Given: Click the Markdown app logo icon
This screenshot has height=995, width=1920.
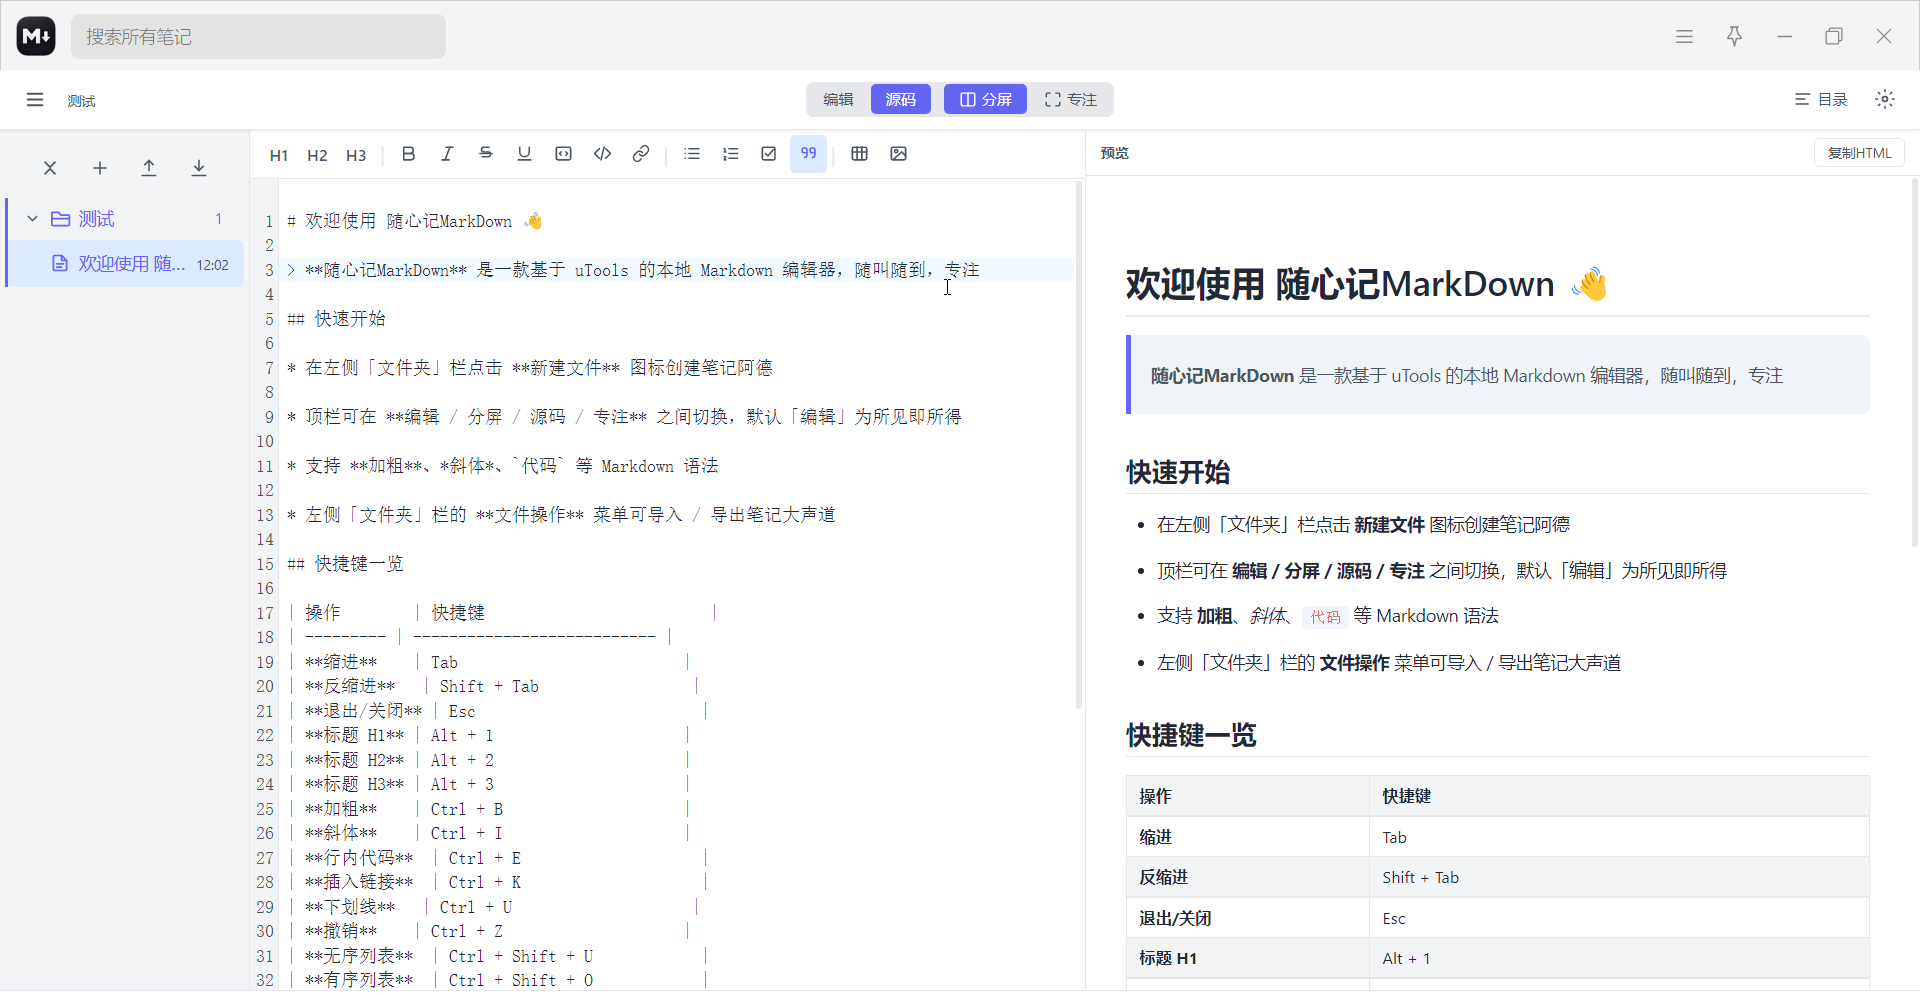Looking at the screenshot, I should pos(36,36).
